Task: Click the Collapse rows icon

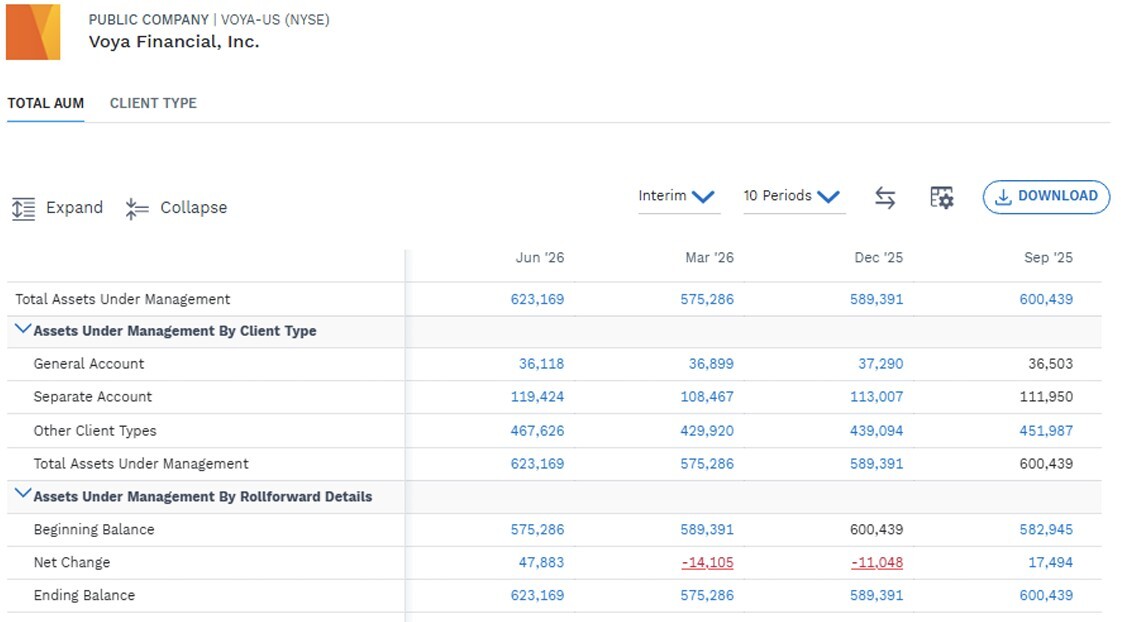Action: (137, 208)
